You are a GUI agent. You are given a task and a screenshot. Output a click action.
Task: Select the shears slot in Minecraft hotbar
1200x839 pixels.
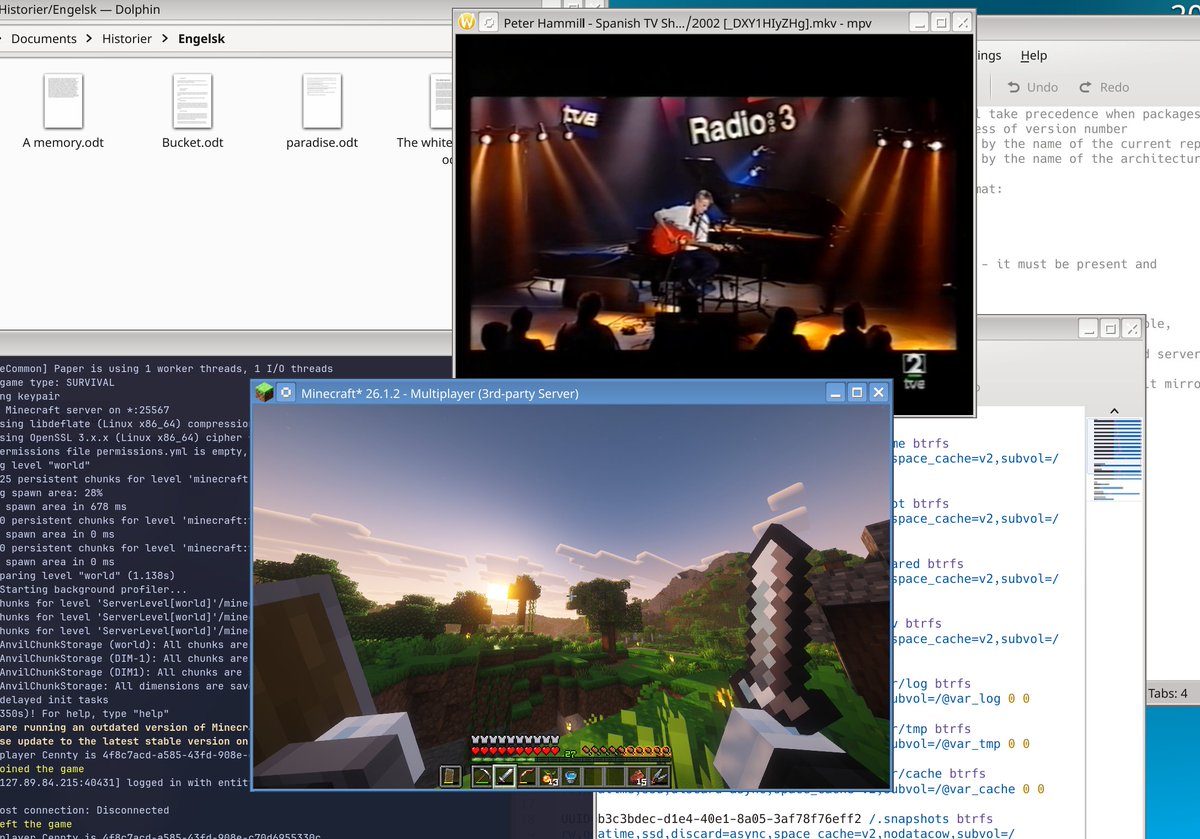tap(659, 776)
